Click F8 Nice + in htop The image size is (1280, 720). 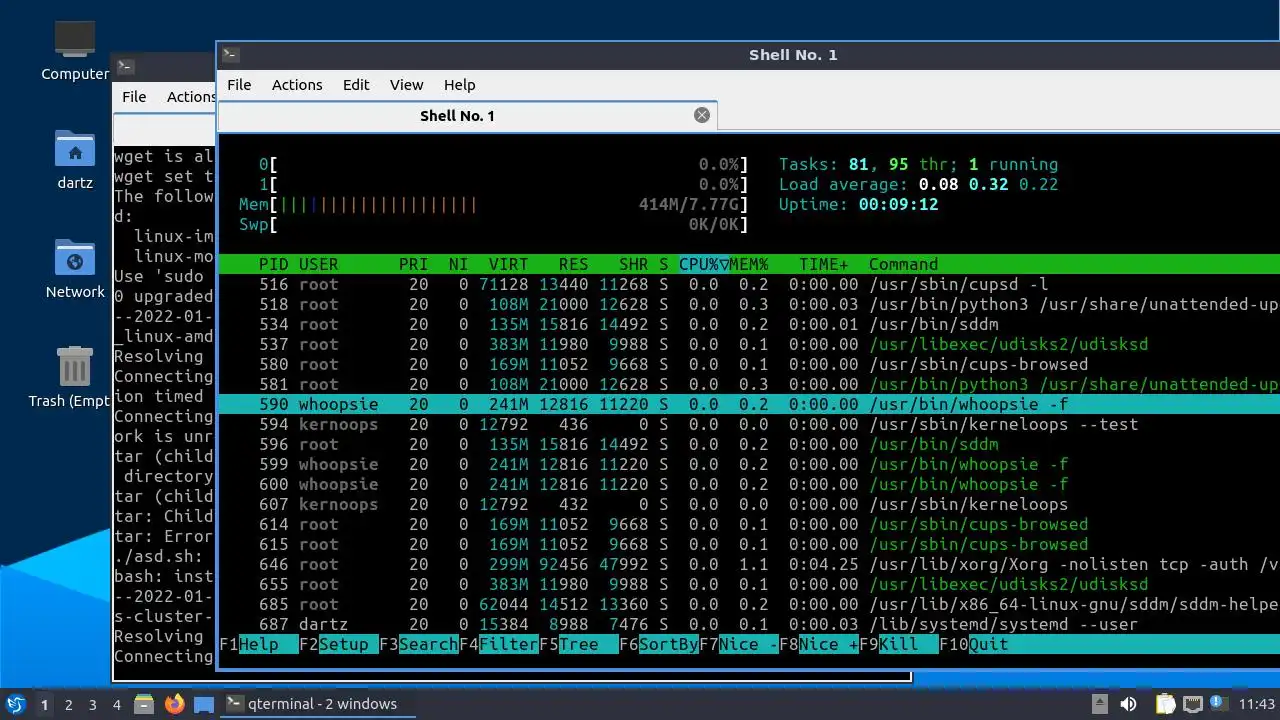(x=819, y=644)
